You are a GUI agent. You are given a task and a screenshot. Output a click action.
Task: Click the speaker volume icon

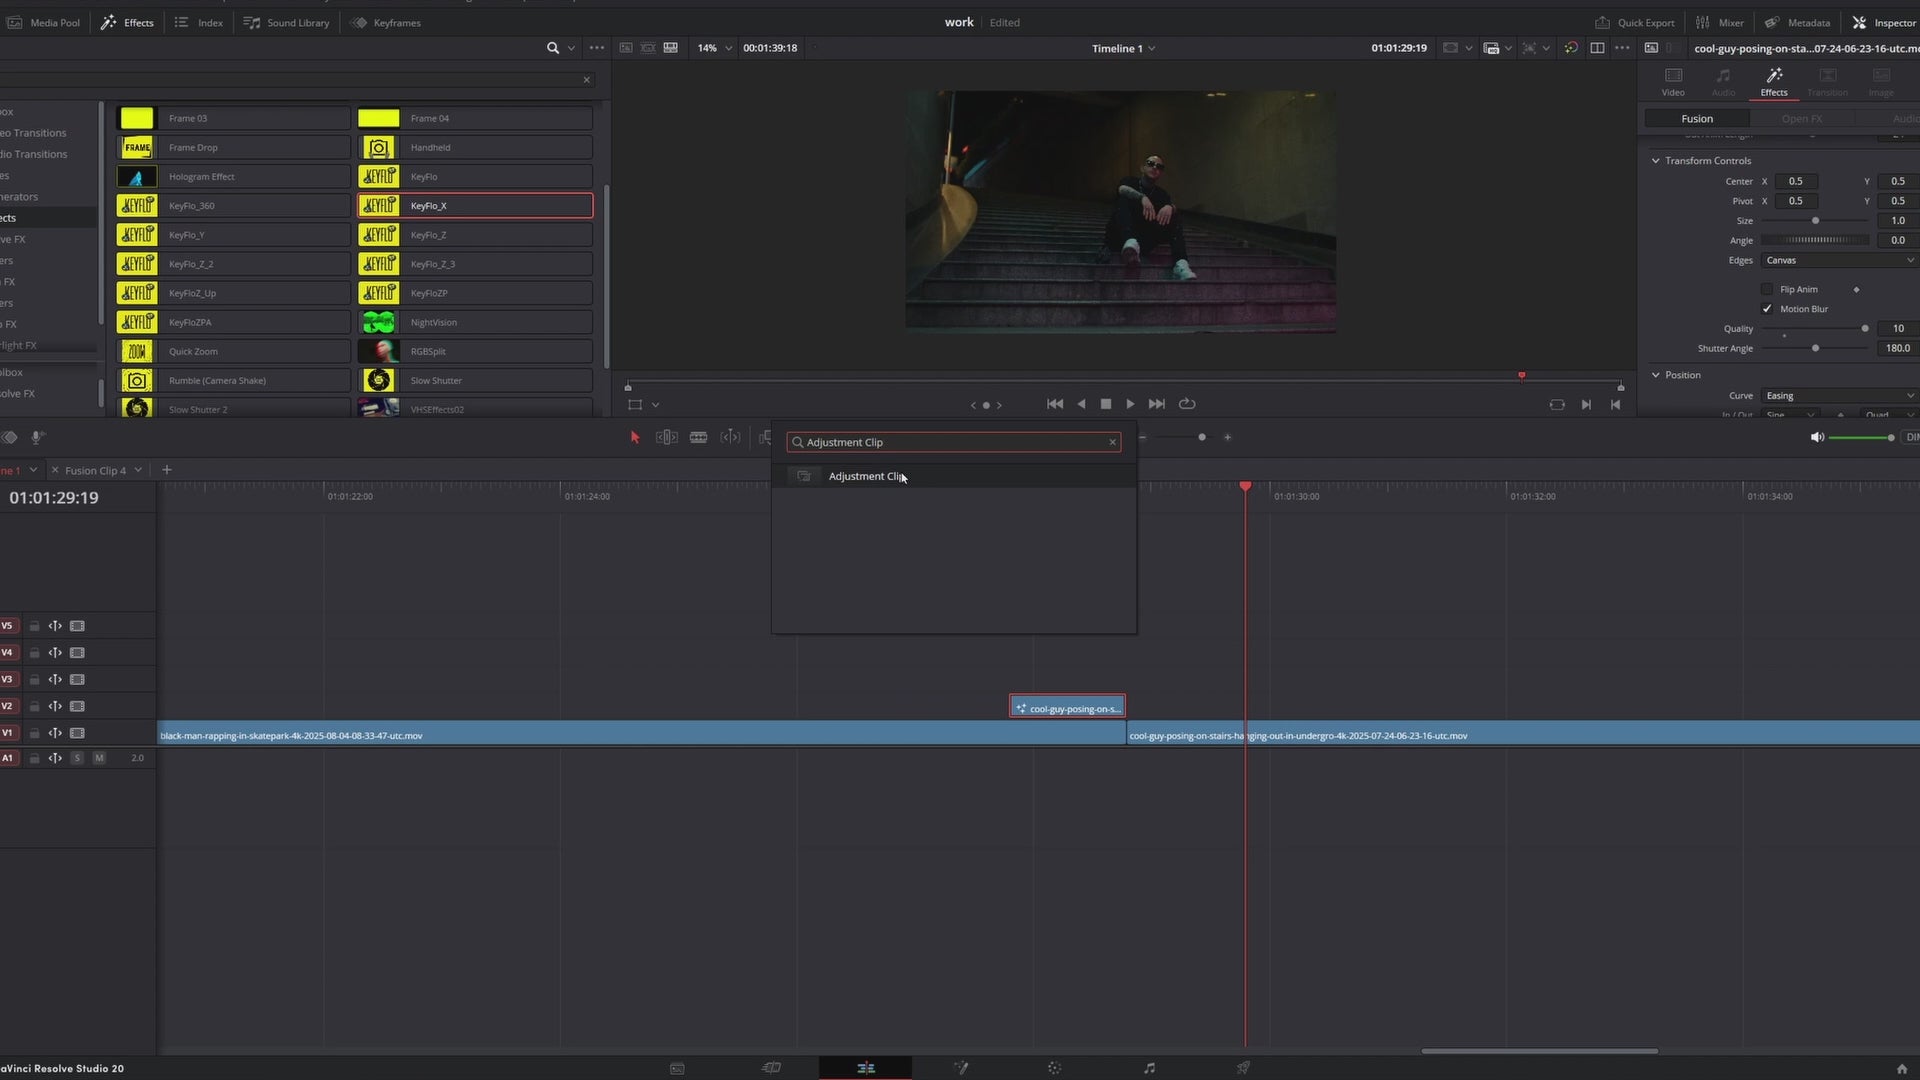click(1817, 437)
